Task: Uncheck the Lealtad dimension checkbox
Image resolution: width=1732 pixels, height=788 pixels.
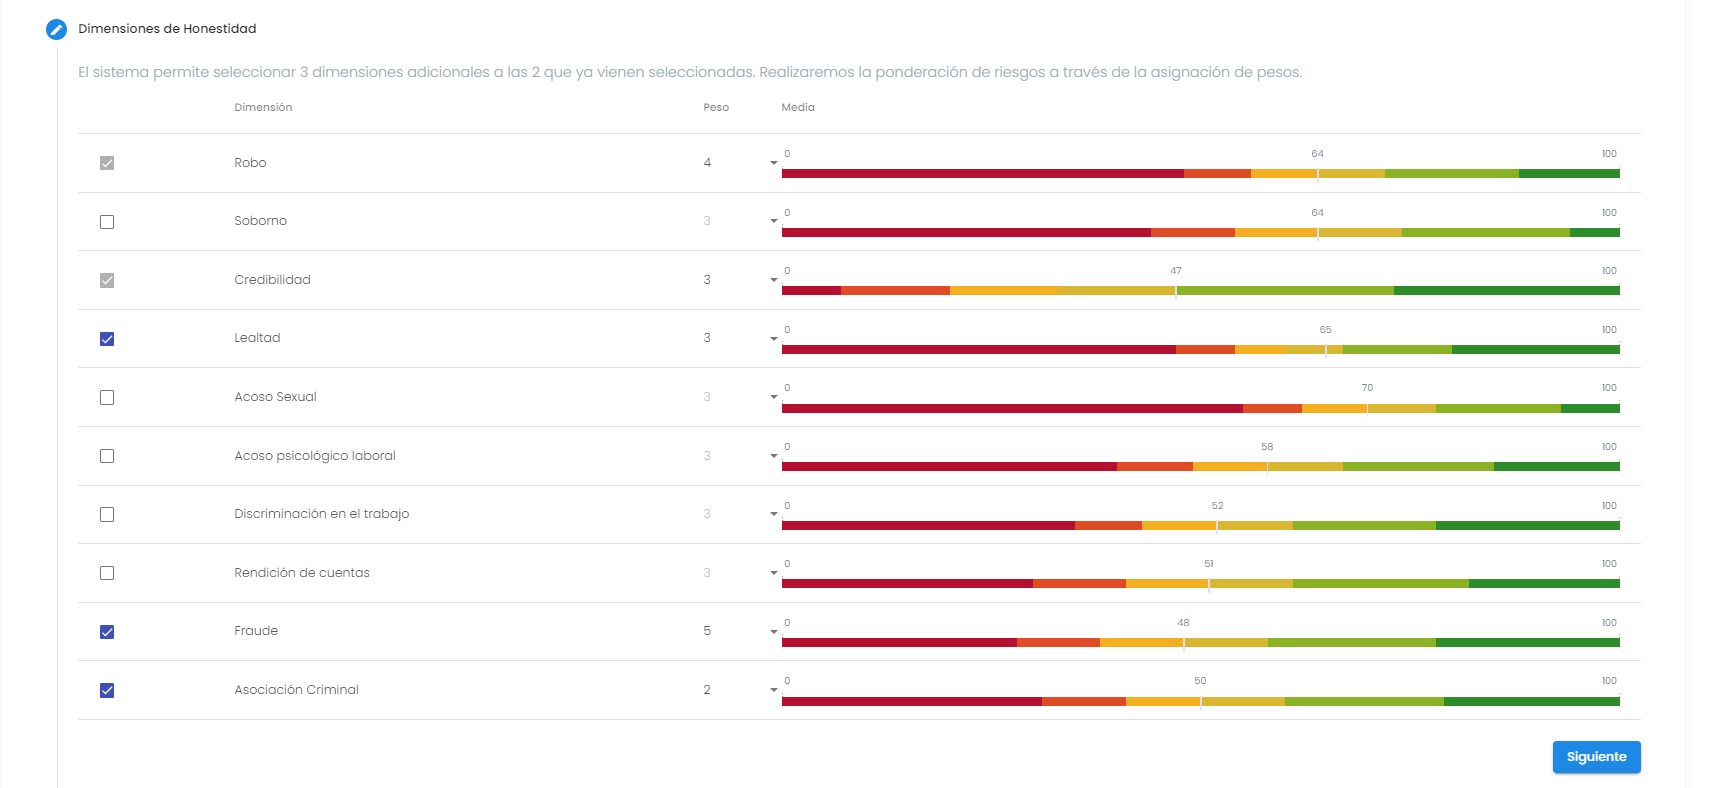Action: [107, 339]
